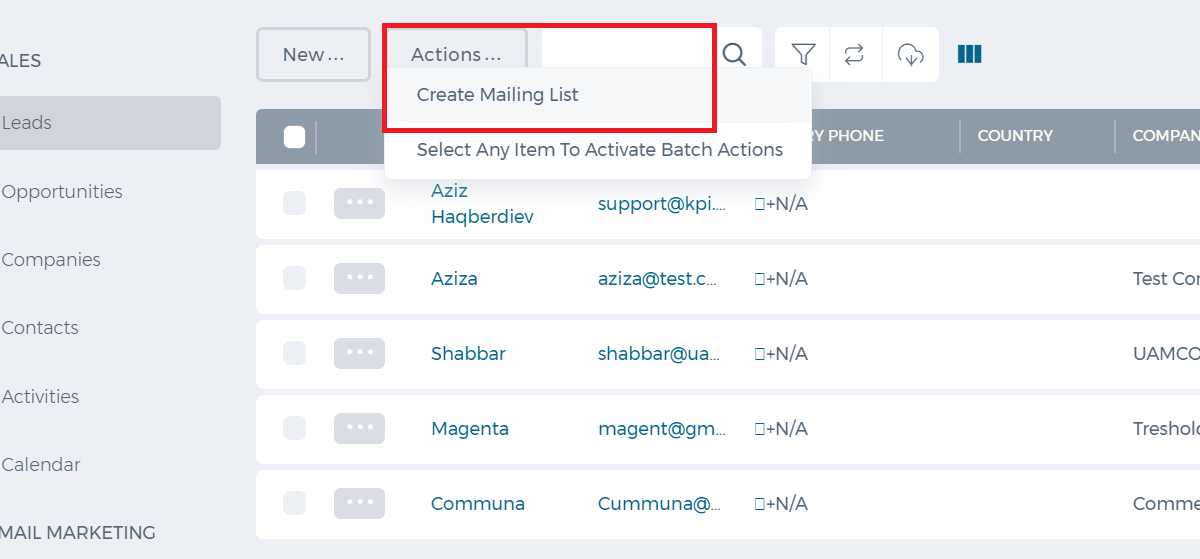Click the Country column header

click(x=1015, y=136)
